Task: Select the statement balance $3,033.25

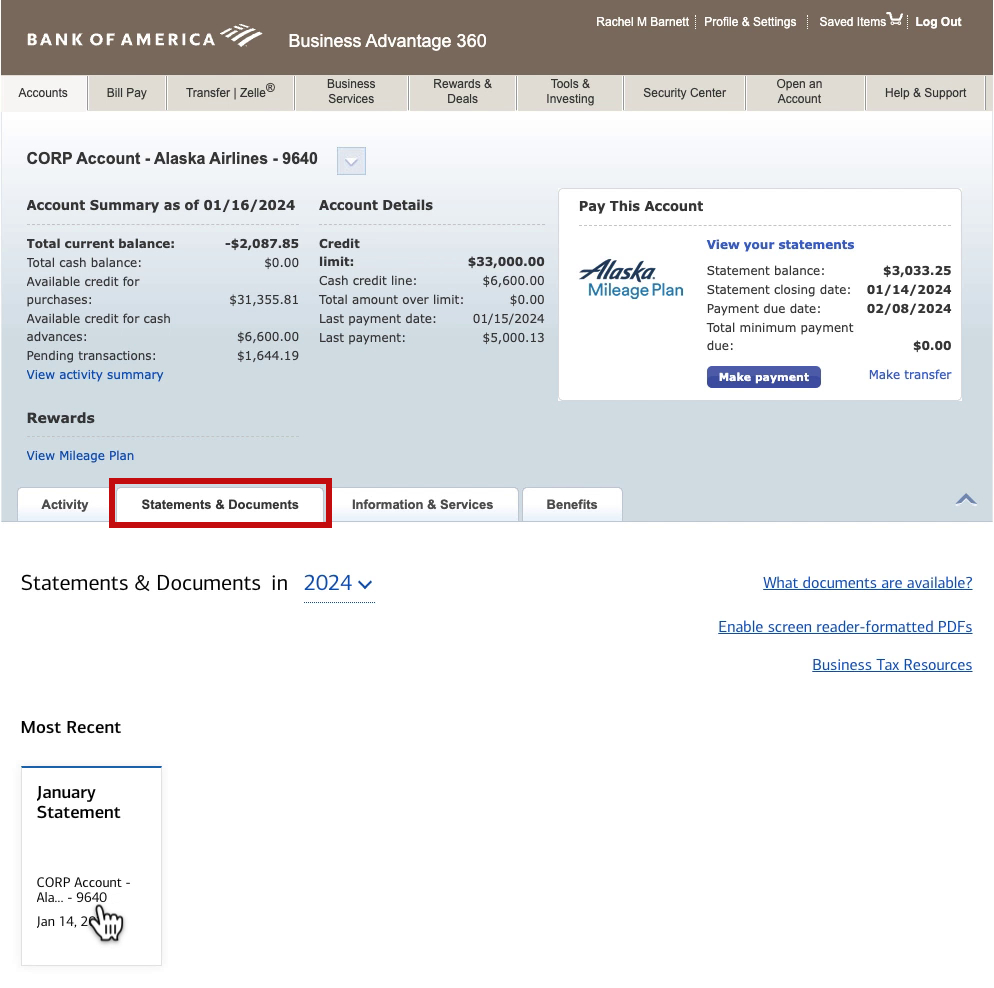Action: (x=917, y=271)
